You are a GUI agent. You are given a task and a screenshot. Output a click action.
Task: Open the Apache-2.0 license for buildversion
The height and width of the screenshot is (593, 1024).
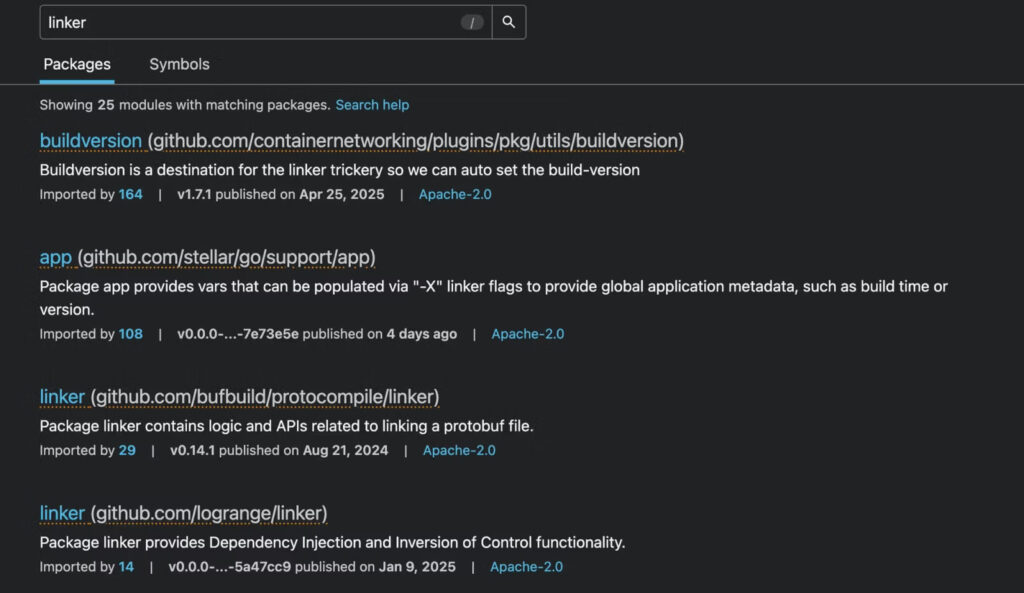pyautogui.click(x=454, y=194)
